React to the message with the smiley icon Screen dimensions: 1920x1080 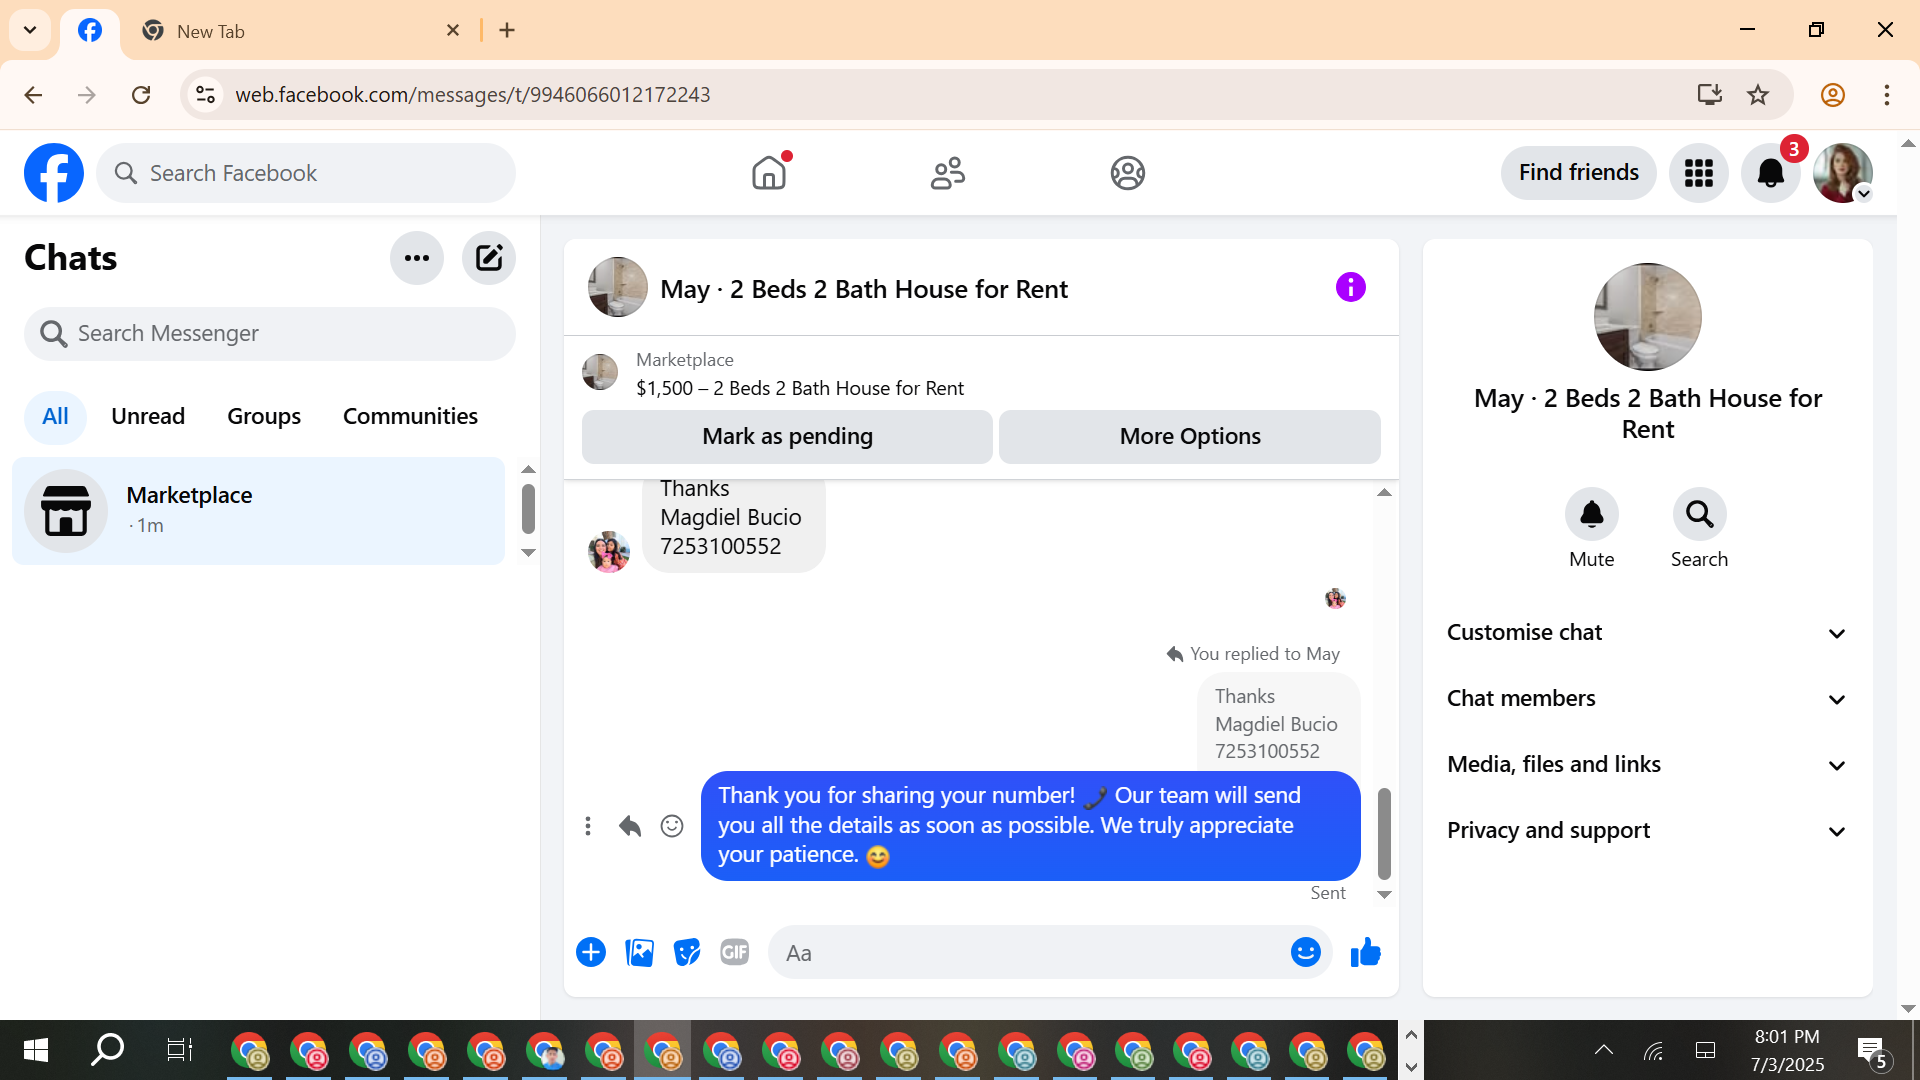672,826
